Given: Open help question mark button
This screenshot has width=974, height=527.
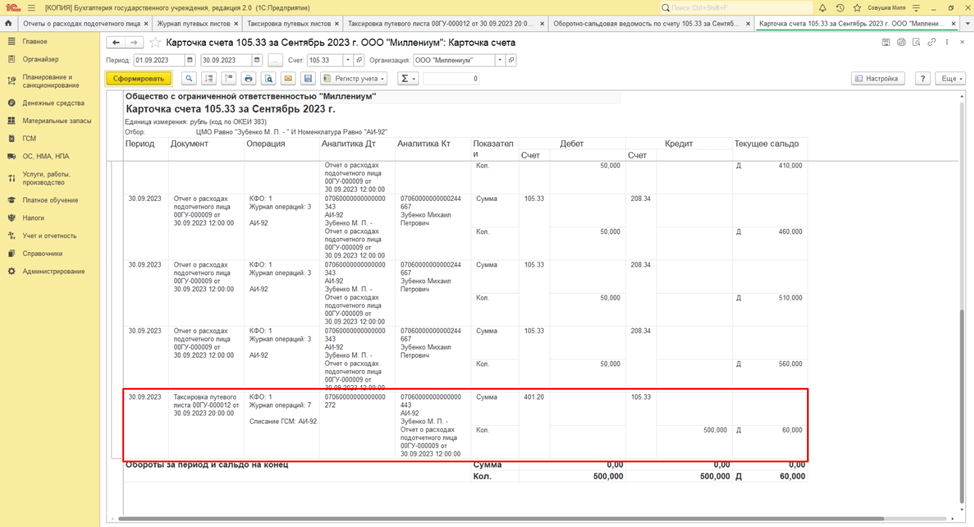Looking at the screenshot, I should (x=923, y=79).
